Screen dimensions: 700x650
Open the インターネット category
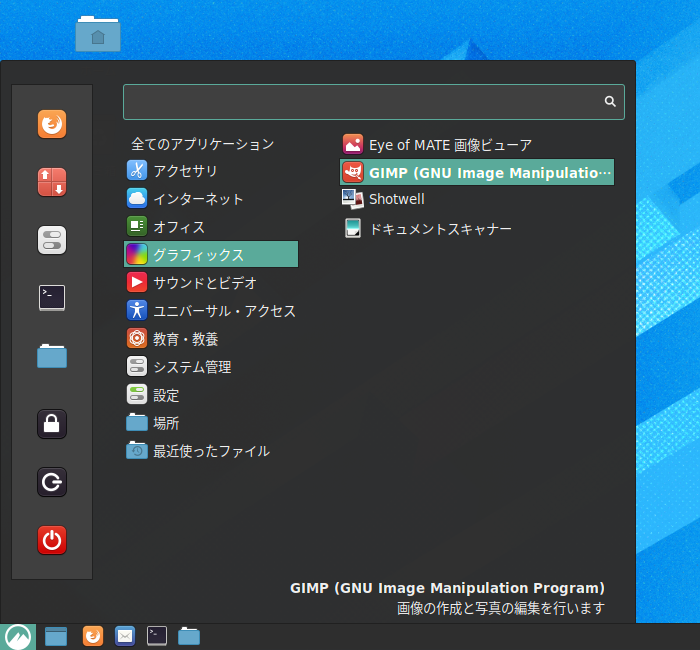[x=211, y=199]
